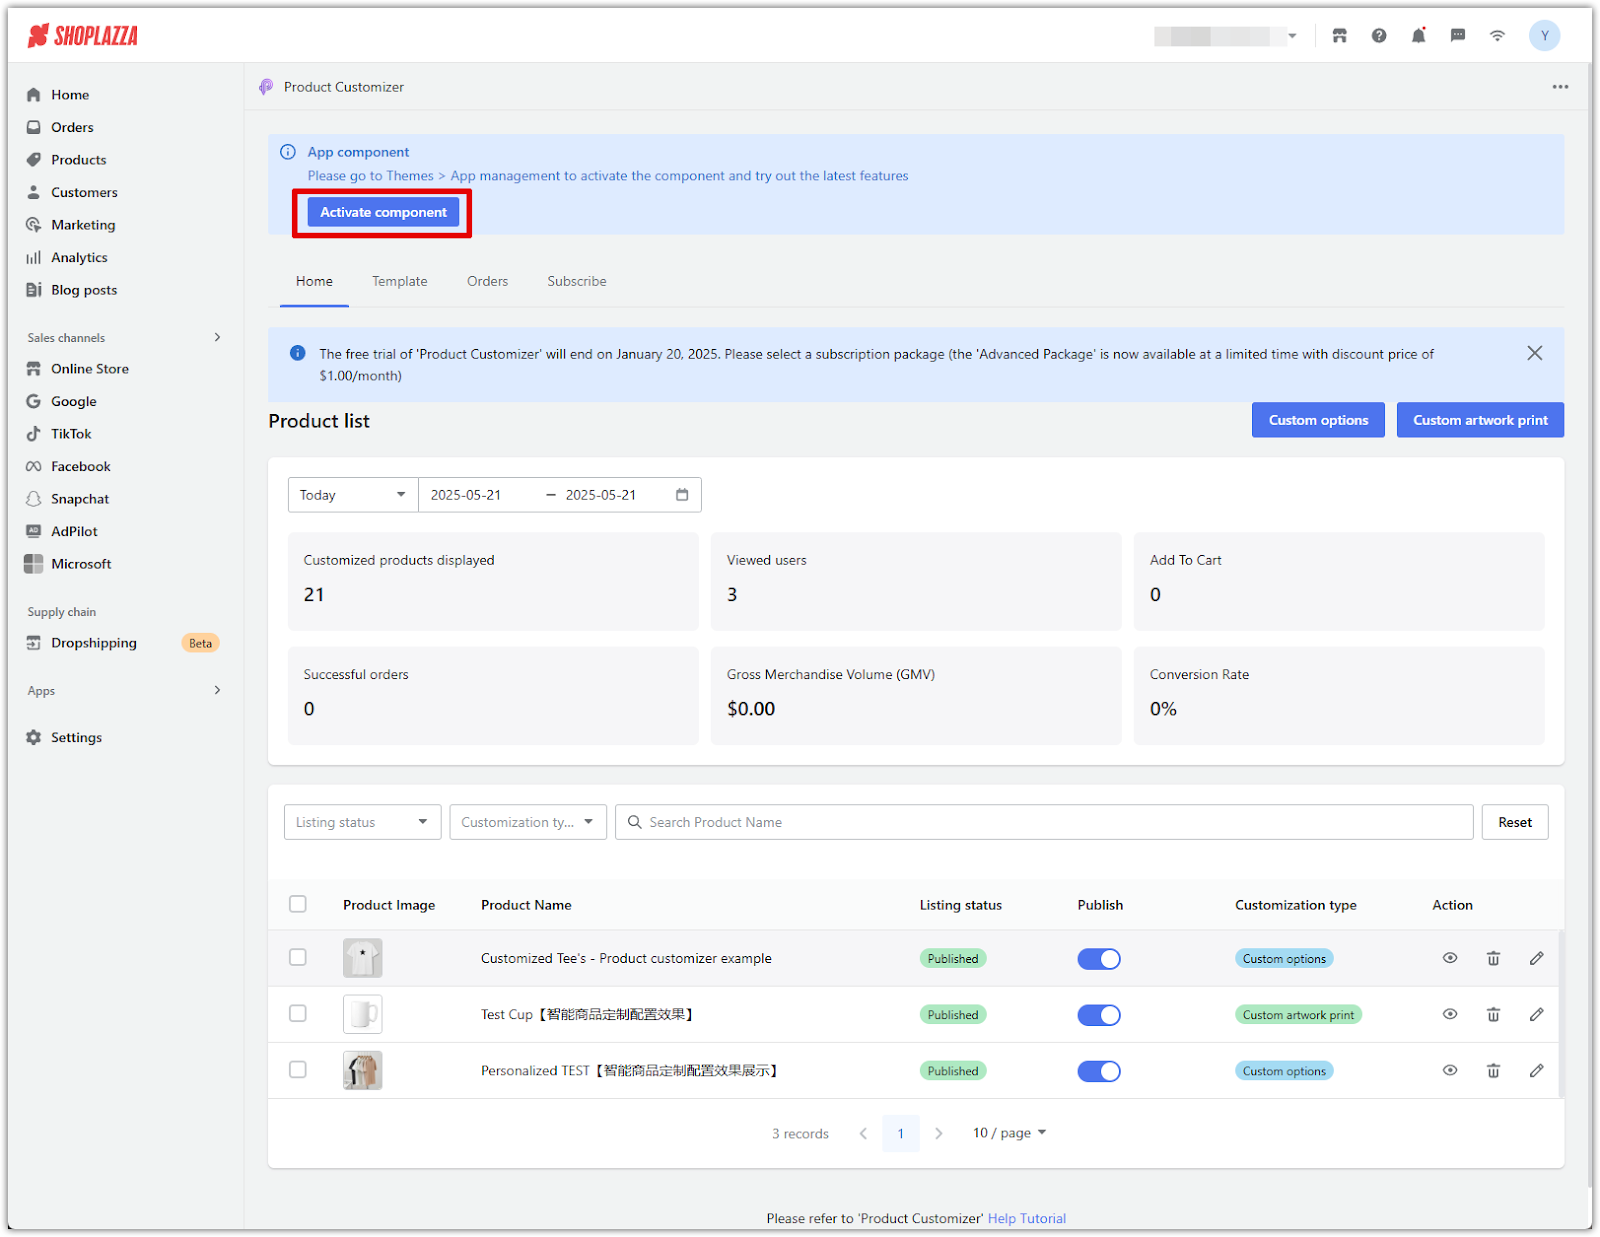Open Products in sidebar
The image size is (1600, 1237).
(78, 160)
